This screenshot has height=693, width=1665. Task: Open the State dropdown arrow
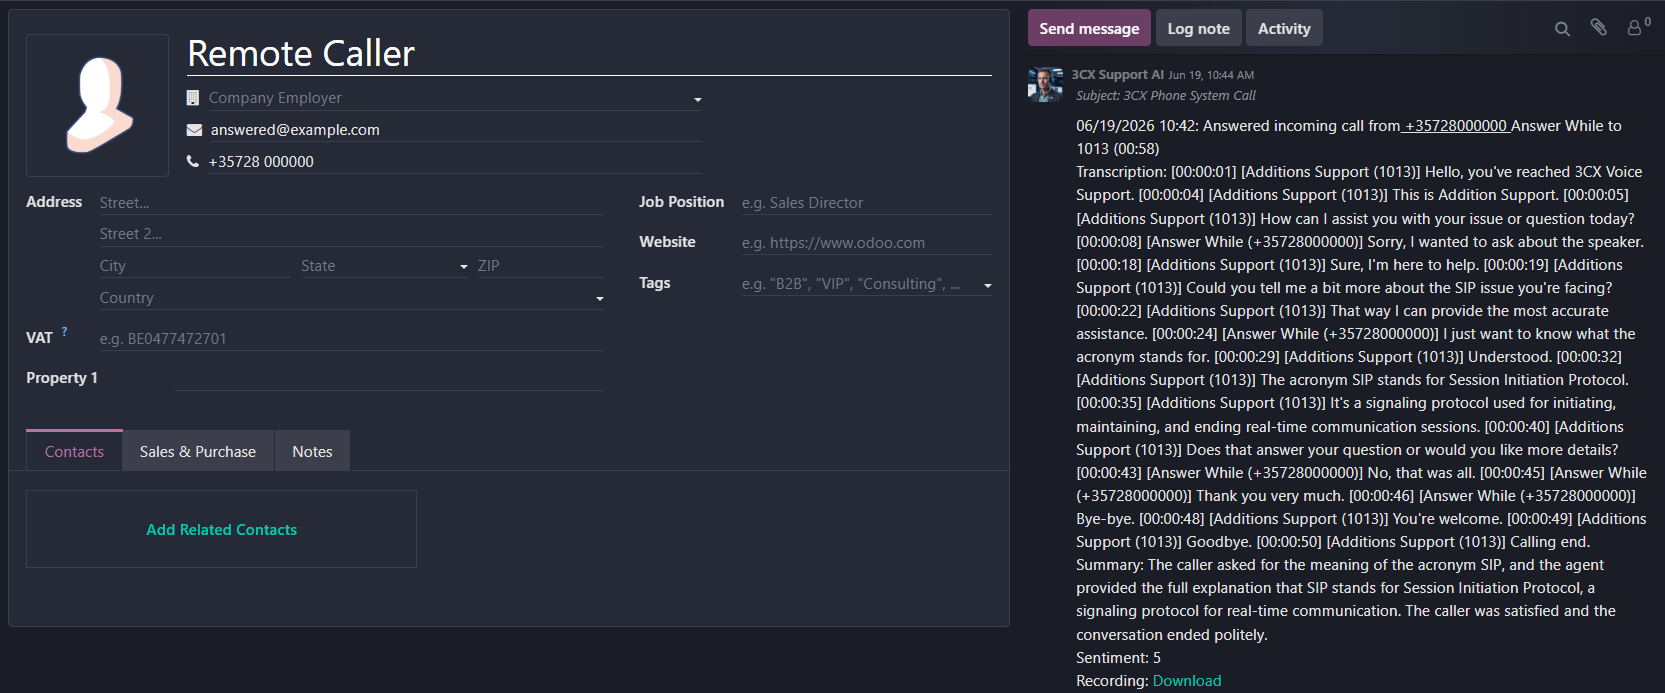pos(464,267)
